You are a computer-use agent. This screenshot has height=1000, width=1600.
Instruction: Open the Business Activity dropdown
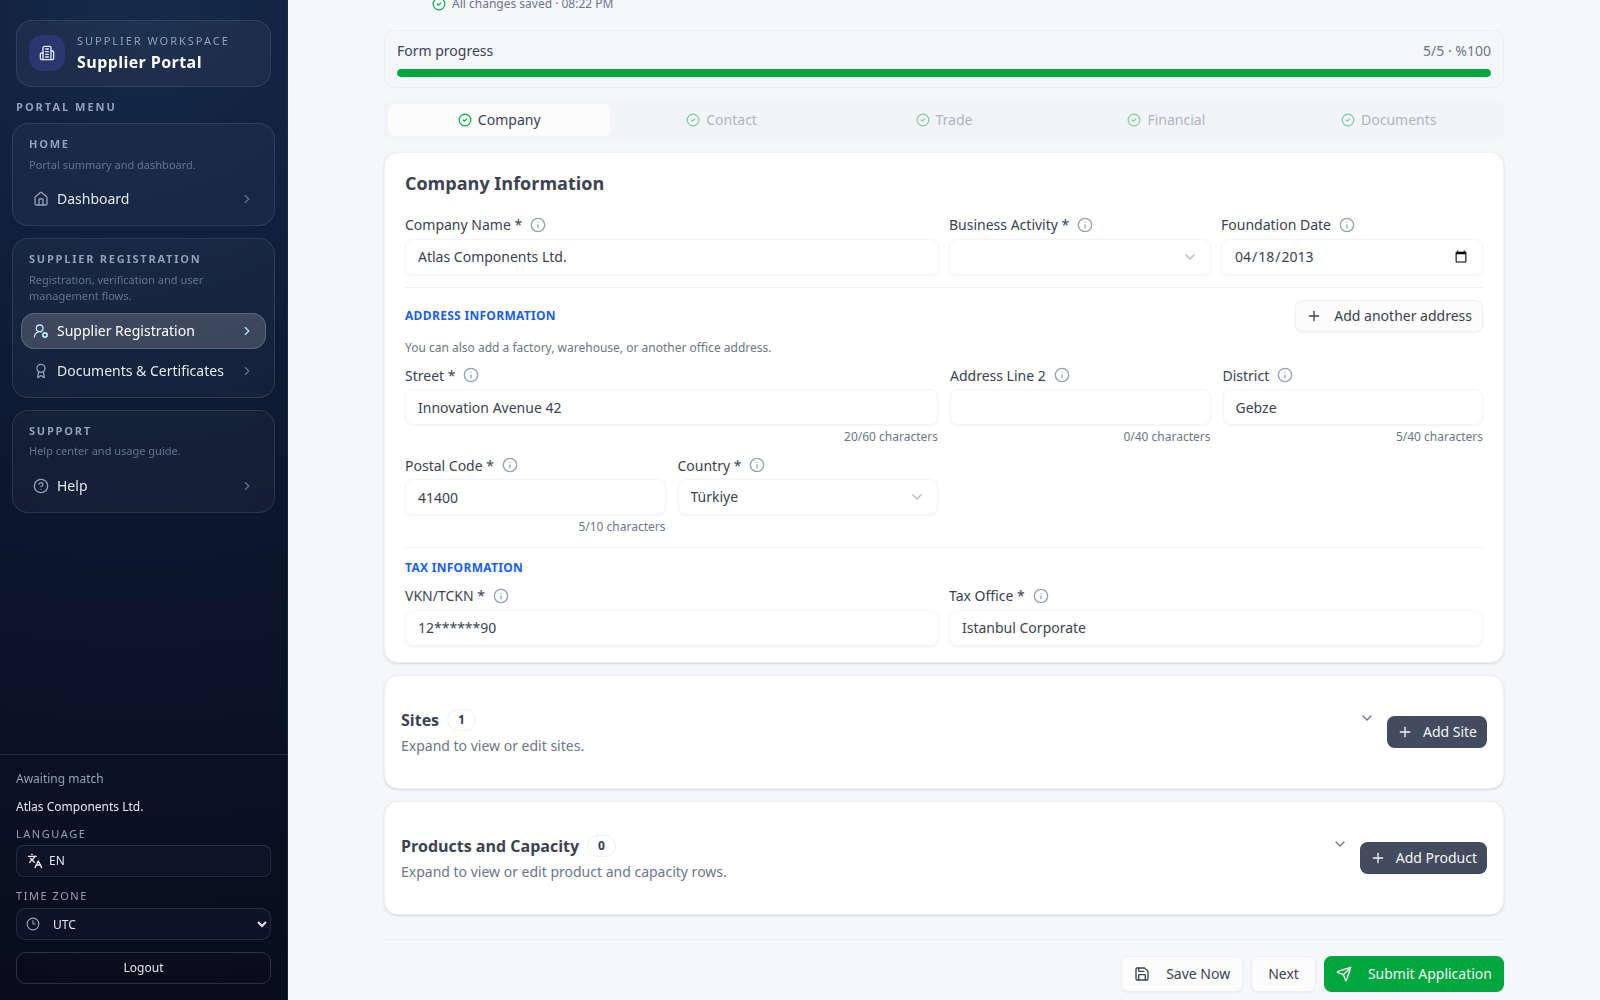coord(1080,257)
